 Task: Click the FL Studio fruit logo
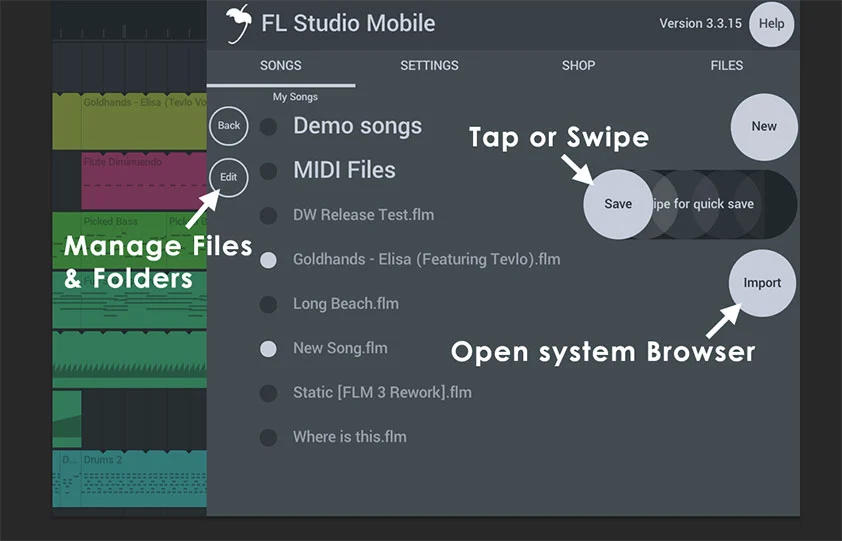click(x=239, y=24)
